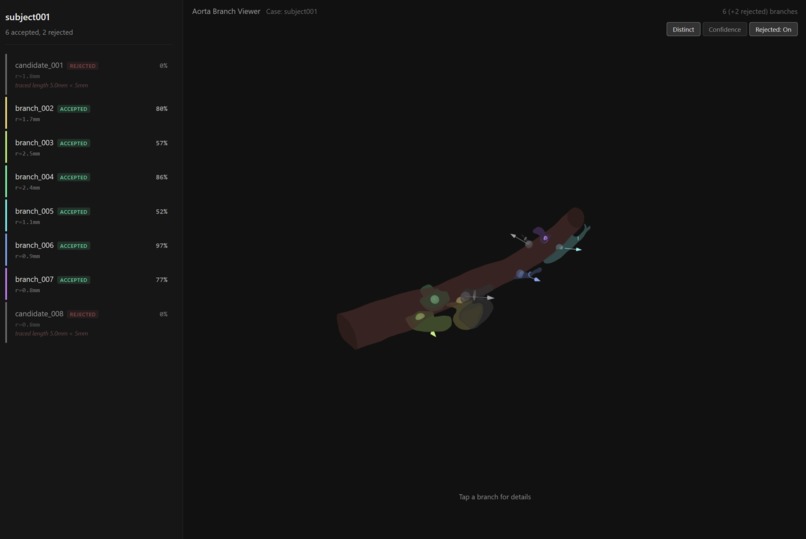
Task: Switch to Confidence color mode
Action: click(x=724, y=29)
